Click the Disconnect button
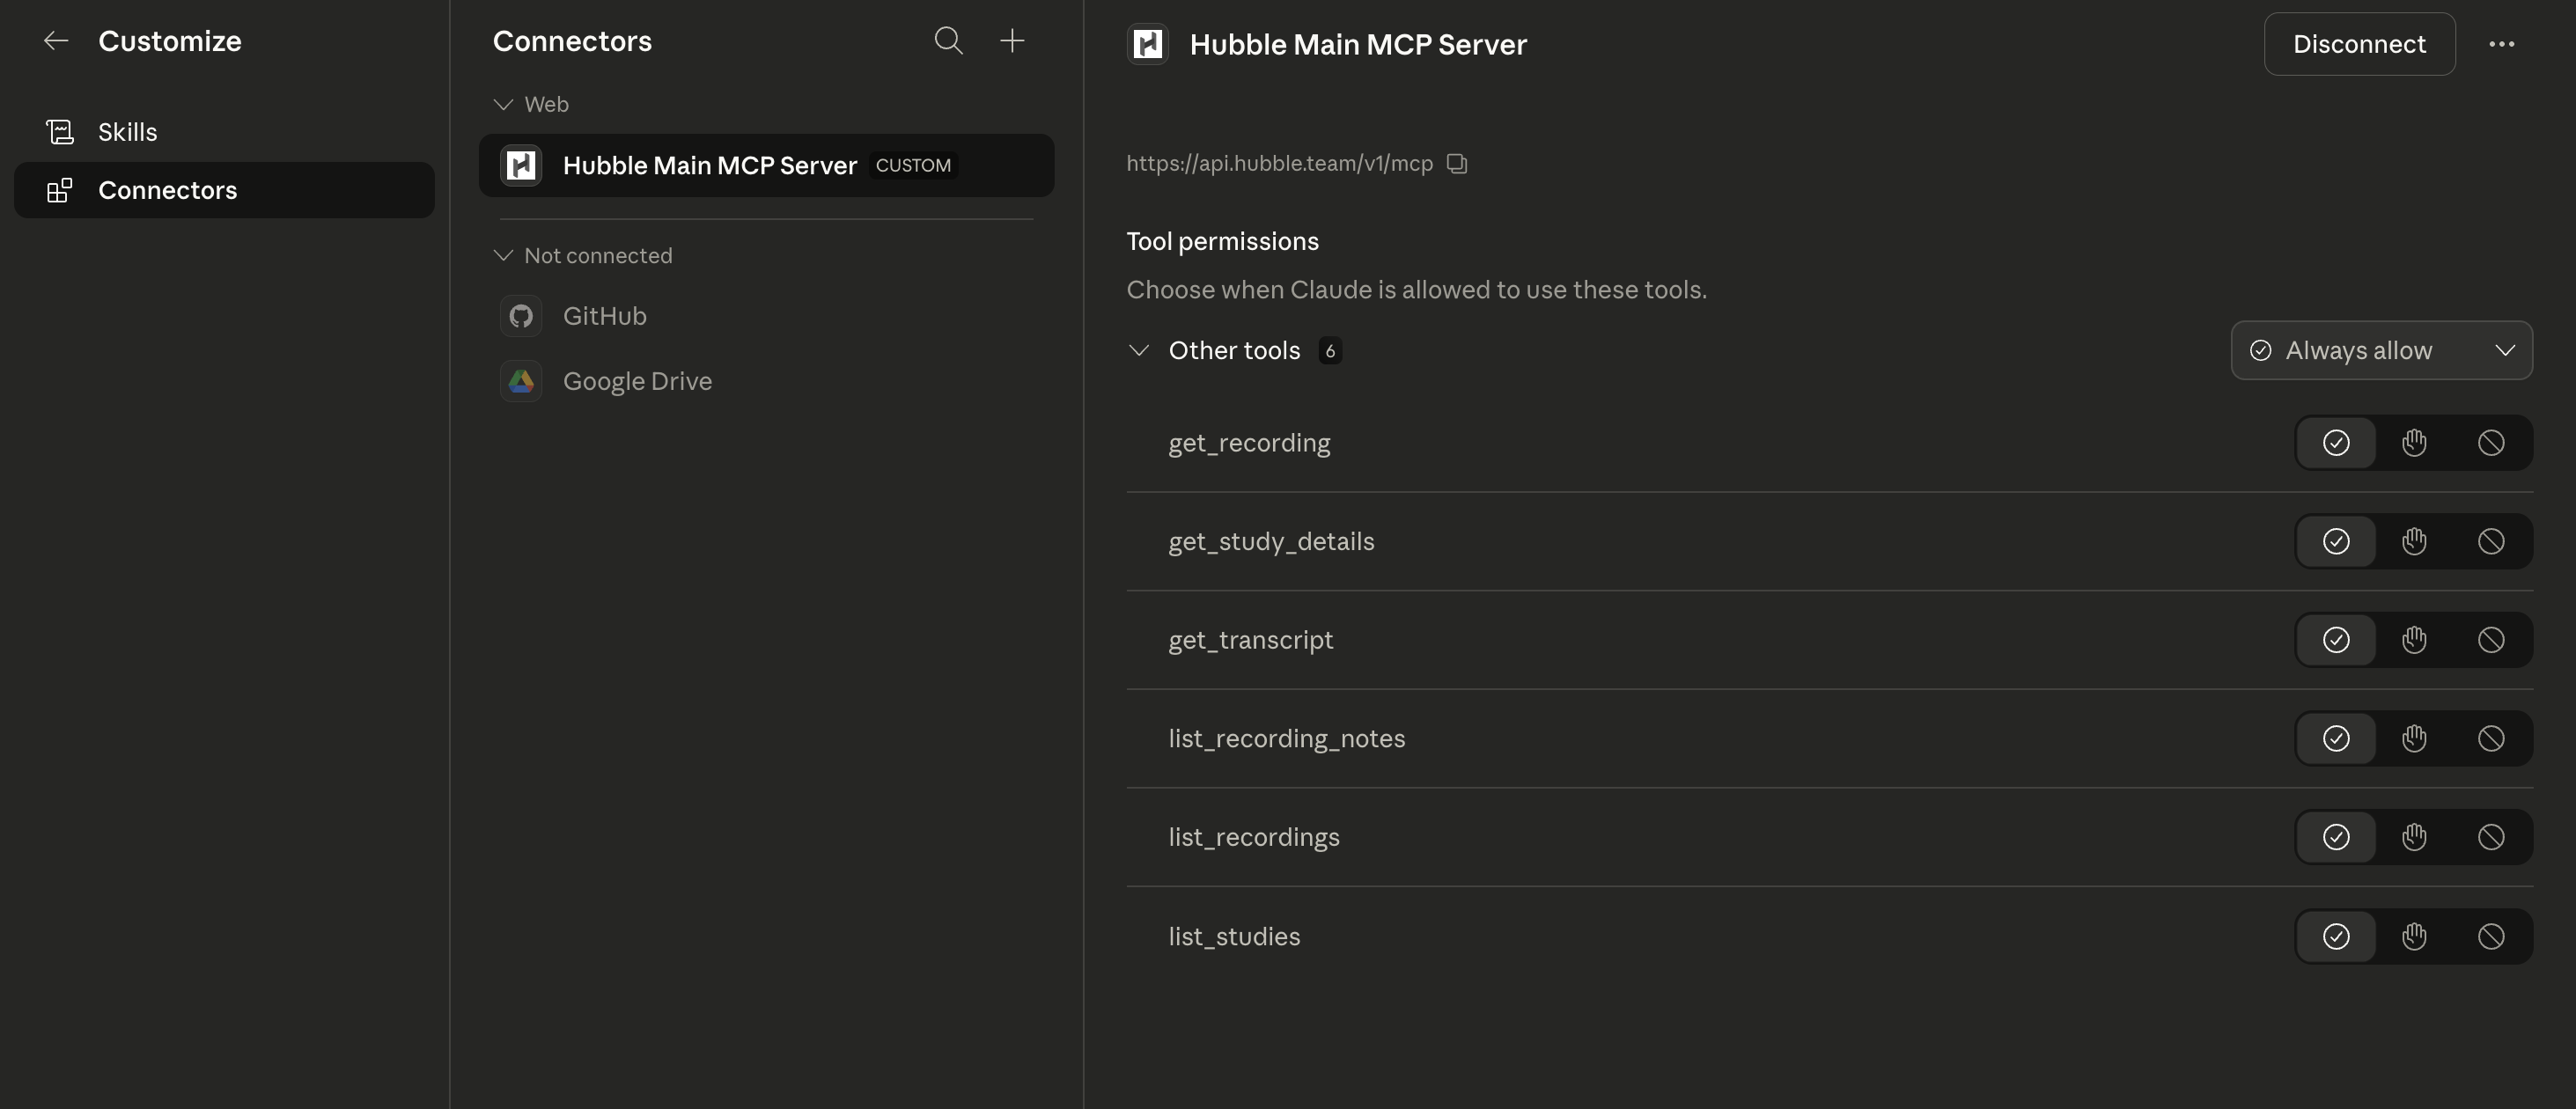2576x1109 pixels. [x=2359, y=44]
